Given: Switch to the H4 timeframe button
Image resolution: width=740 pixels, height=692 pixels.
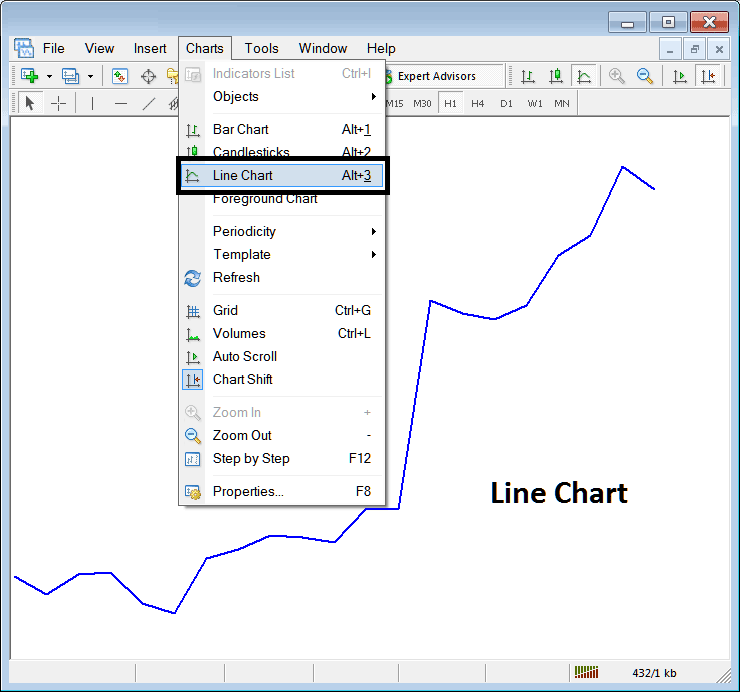Looking at the screenshot, I should point(478,103).
